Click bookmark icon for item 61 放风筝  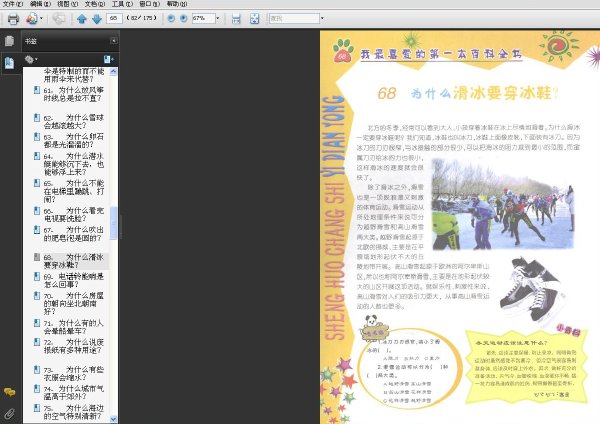click(x=37, y=90)
